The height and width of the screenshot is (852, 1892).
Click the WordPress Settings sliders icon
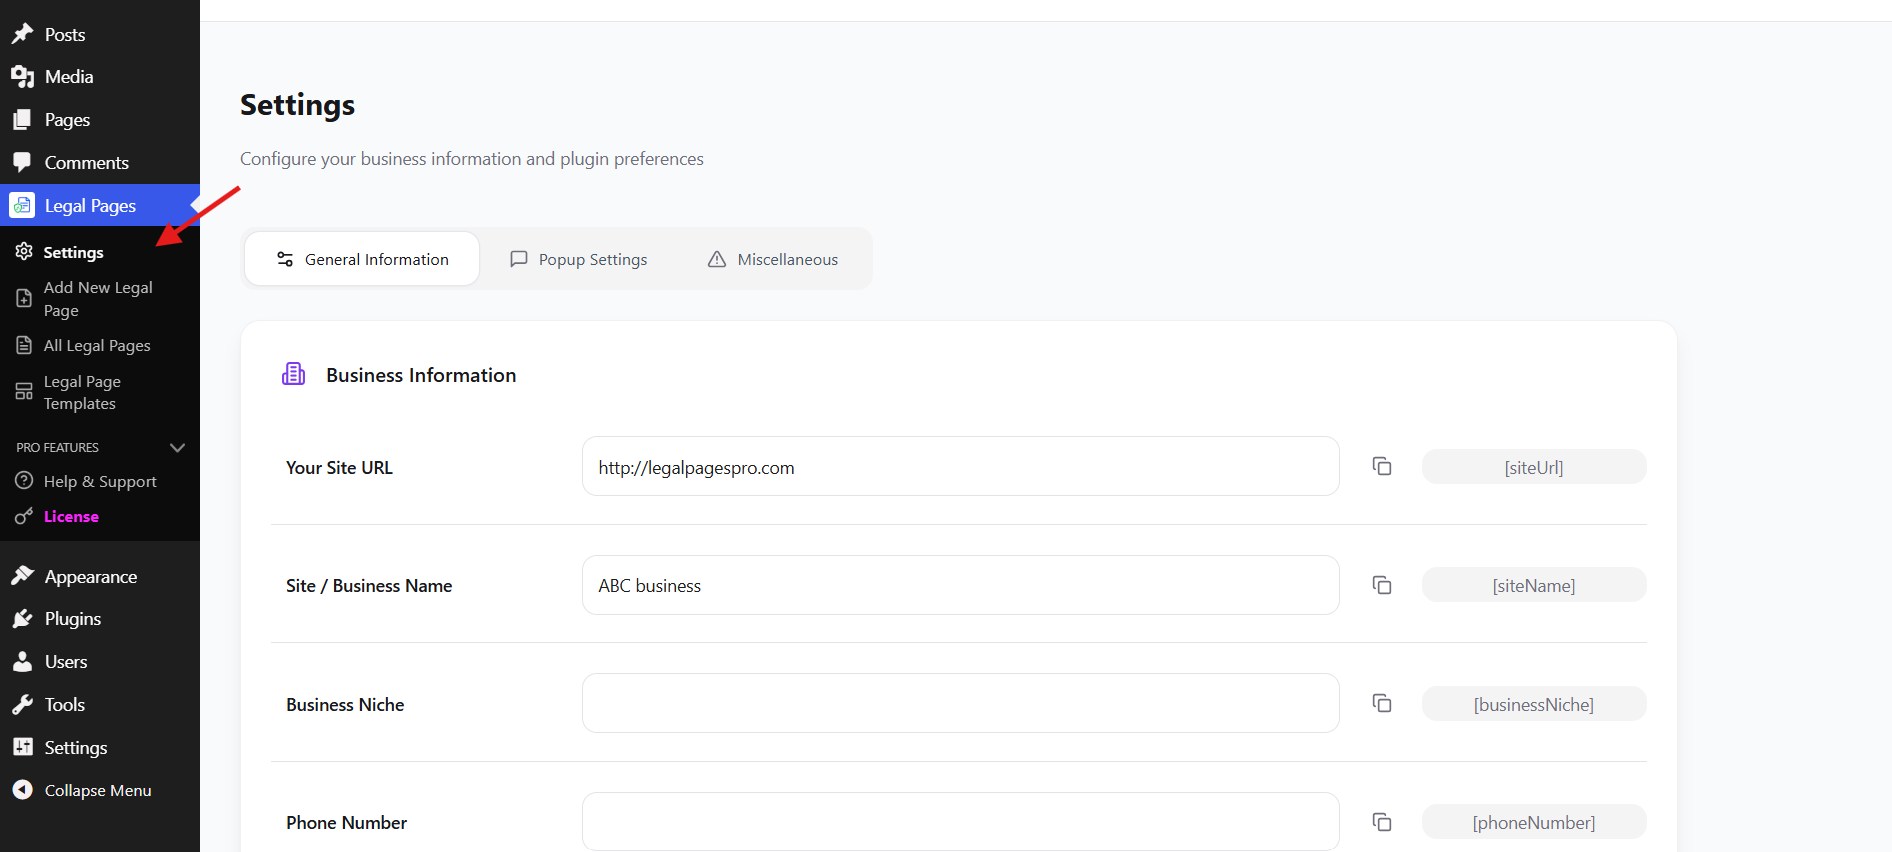tap(22, 747)
